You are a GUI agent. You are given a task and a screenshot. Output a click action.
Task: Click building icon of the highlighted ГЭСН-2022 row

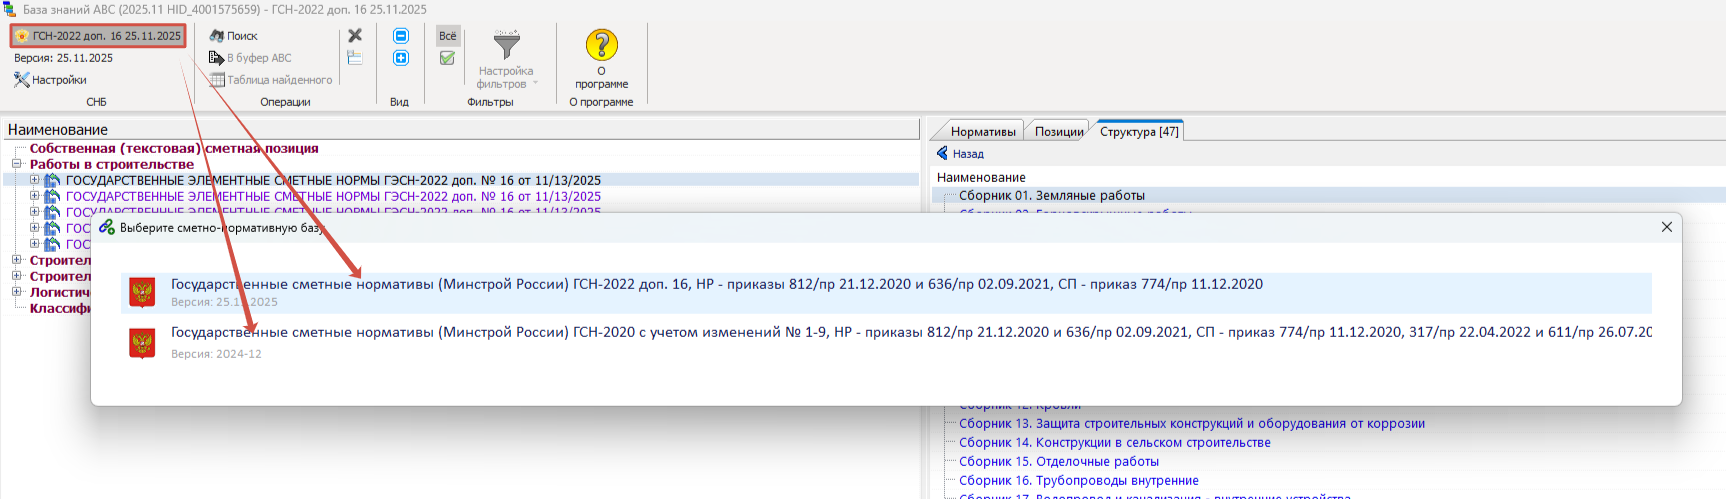coord(52,180)
